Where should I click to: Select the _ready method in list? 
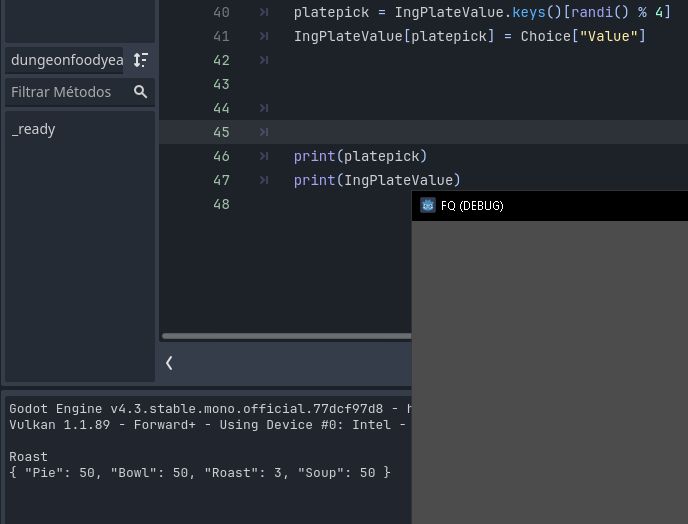pyautogui.click(x=33, y=129)
